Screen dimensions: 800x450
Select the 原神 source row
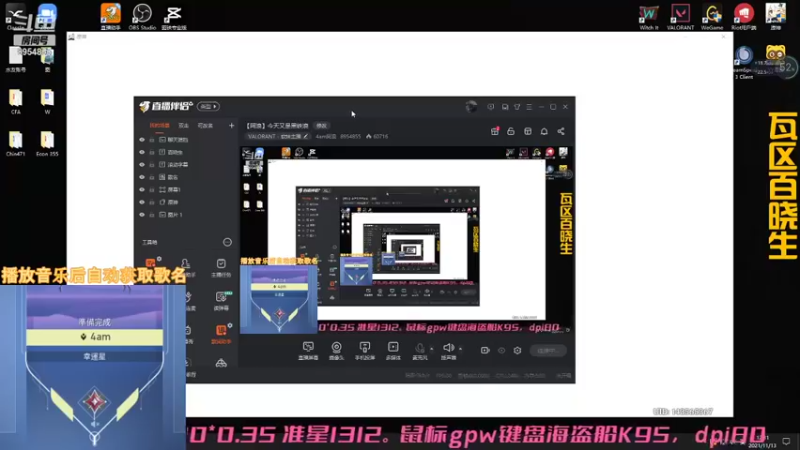coord(186,202)
